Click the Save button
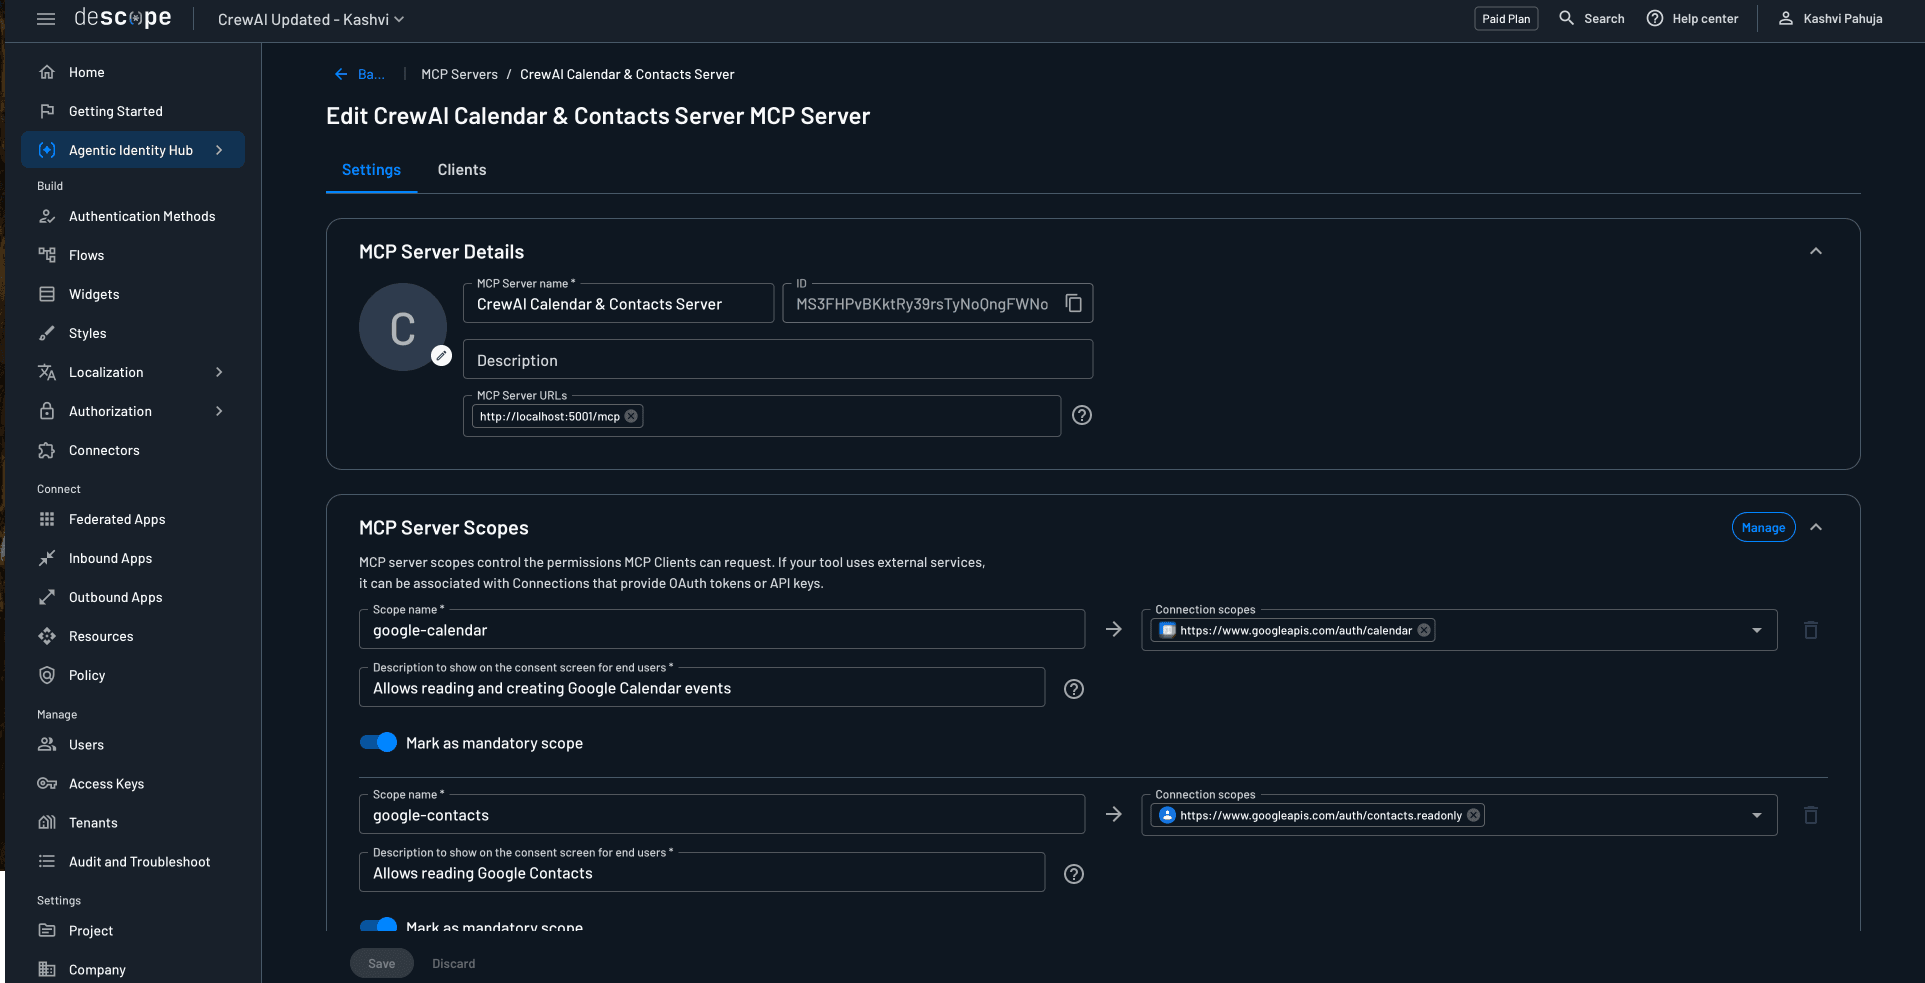 pyautogui.click(x=382, y=963)
